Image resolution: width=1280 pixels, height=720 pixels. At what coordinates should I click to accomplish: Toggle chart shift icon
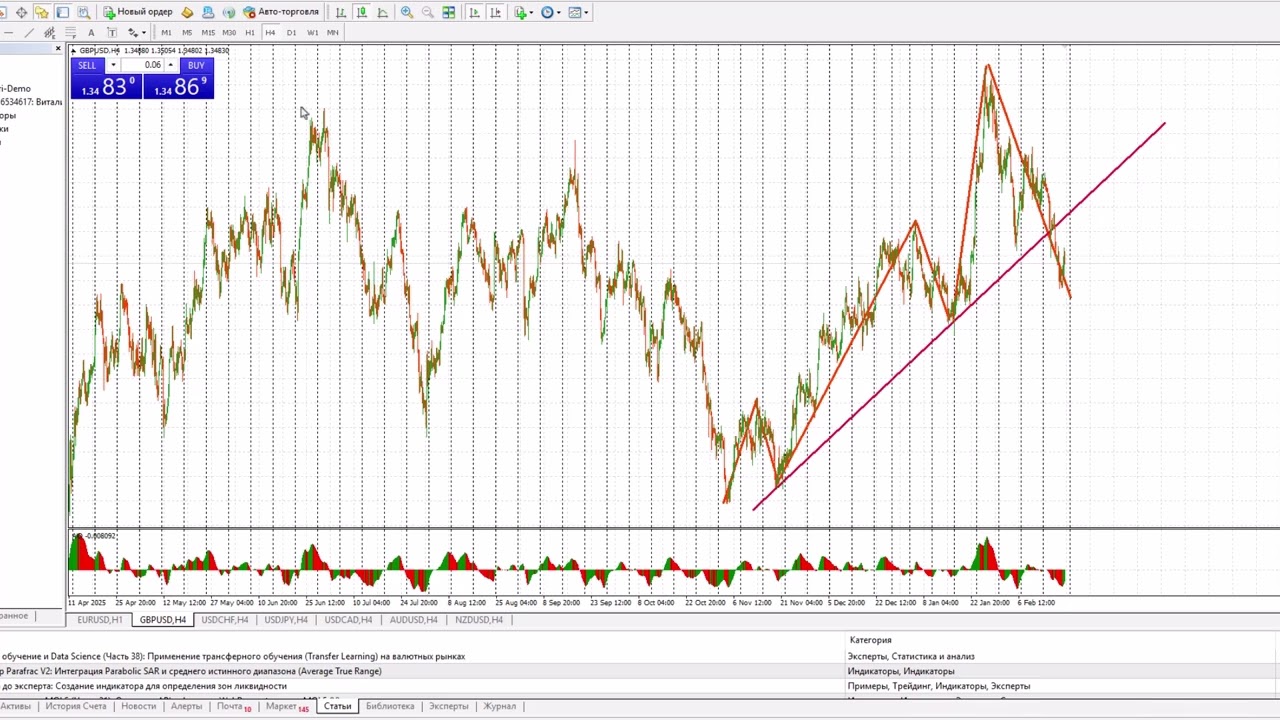tap(495, 12)
